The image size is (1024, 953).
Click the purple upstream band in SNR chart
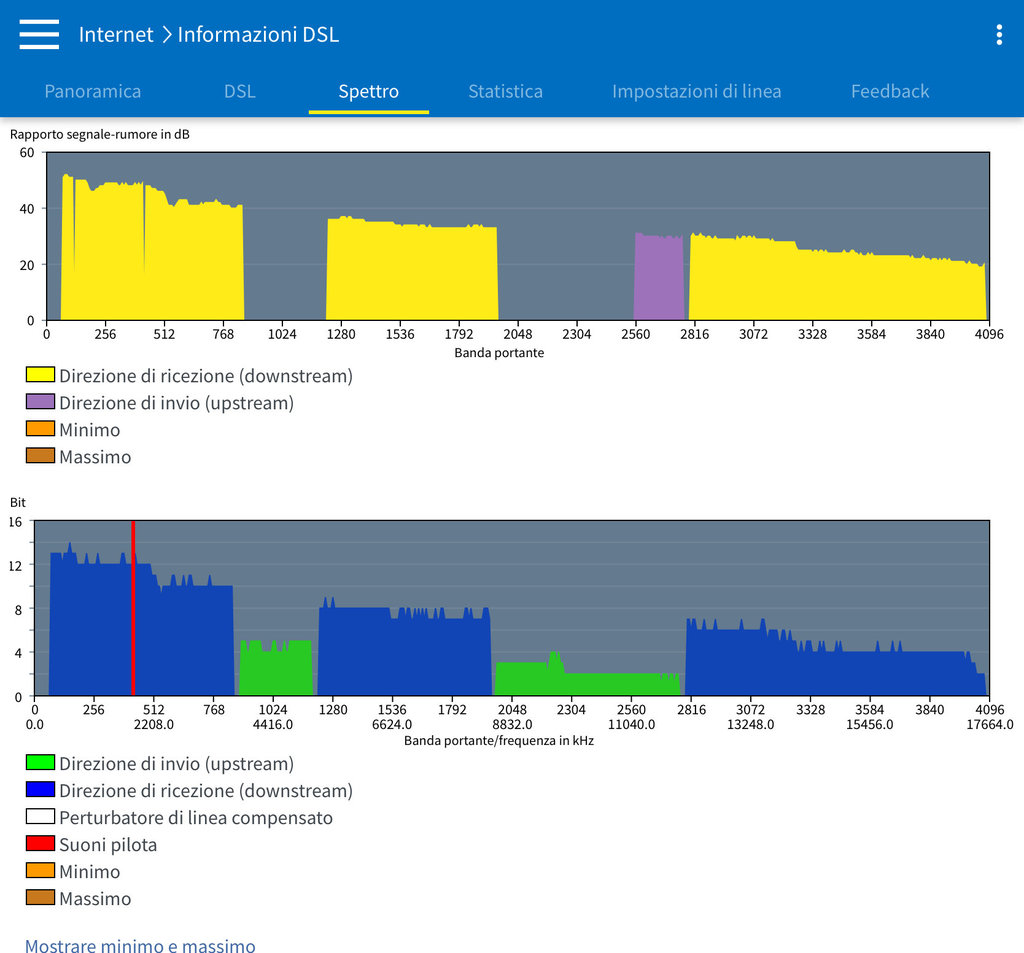(x=659, y=278)
